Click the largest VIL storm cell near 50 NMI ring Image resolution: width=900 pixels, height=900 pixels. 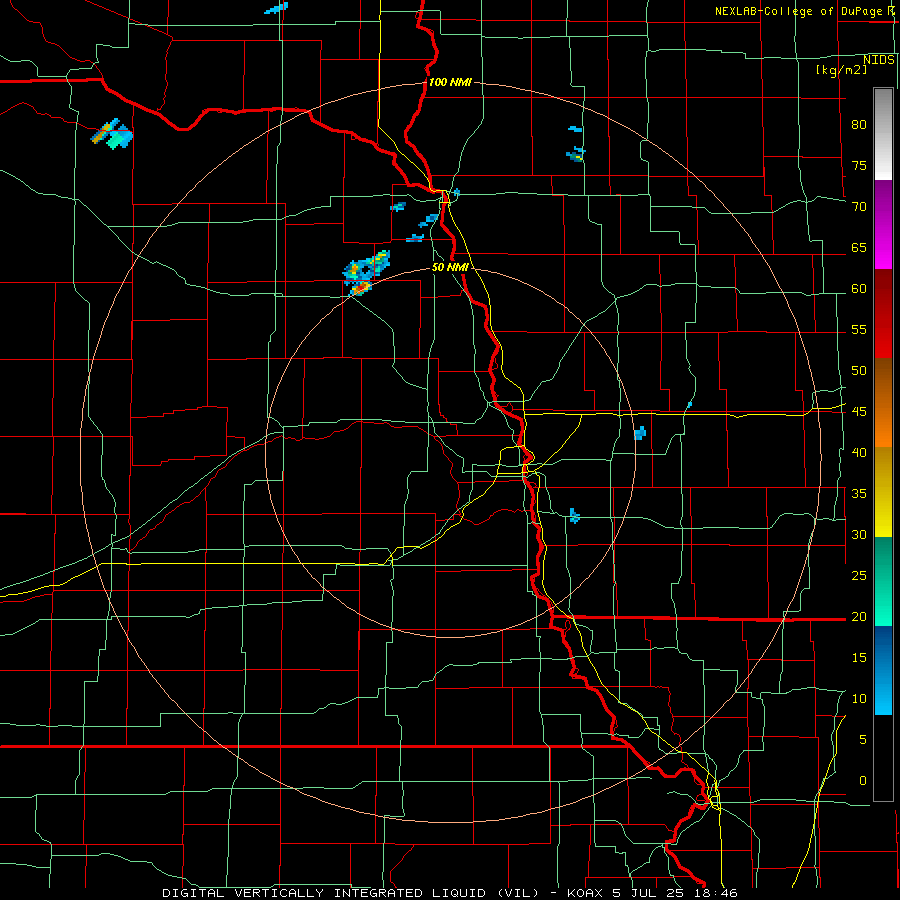click(366, 273)
